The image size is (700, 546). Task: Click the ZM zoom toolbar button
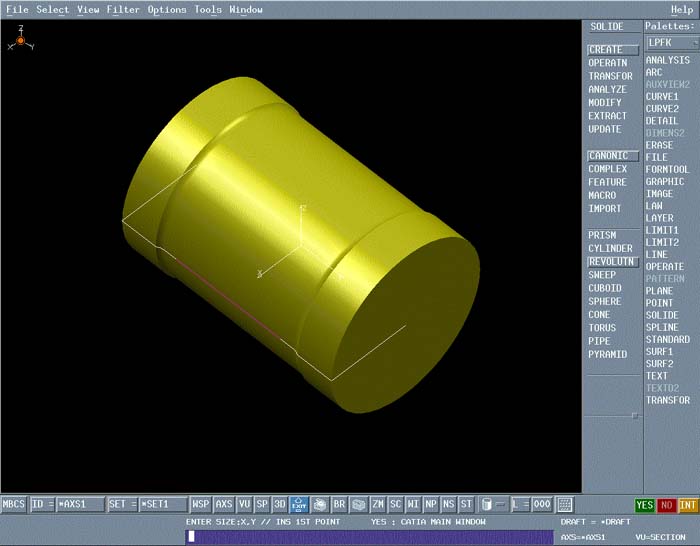378,505
